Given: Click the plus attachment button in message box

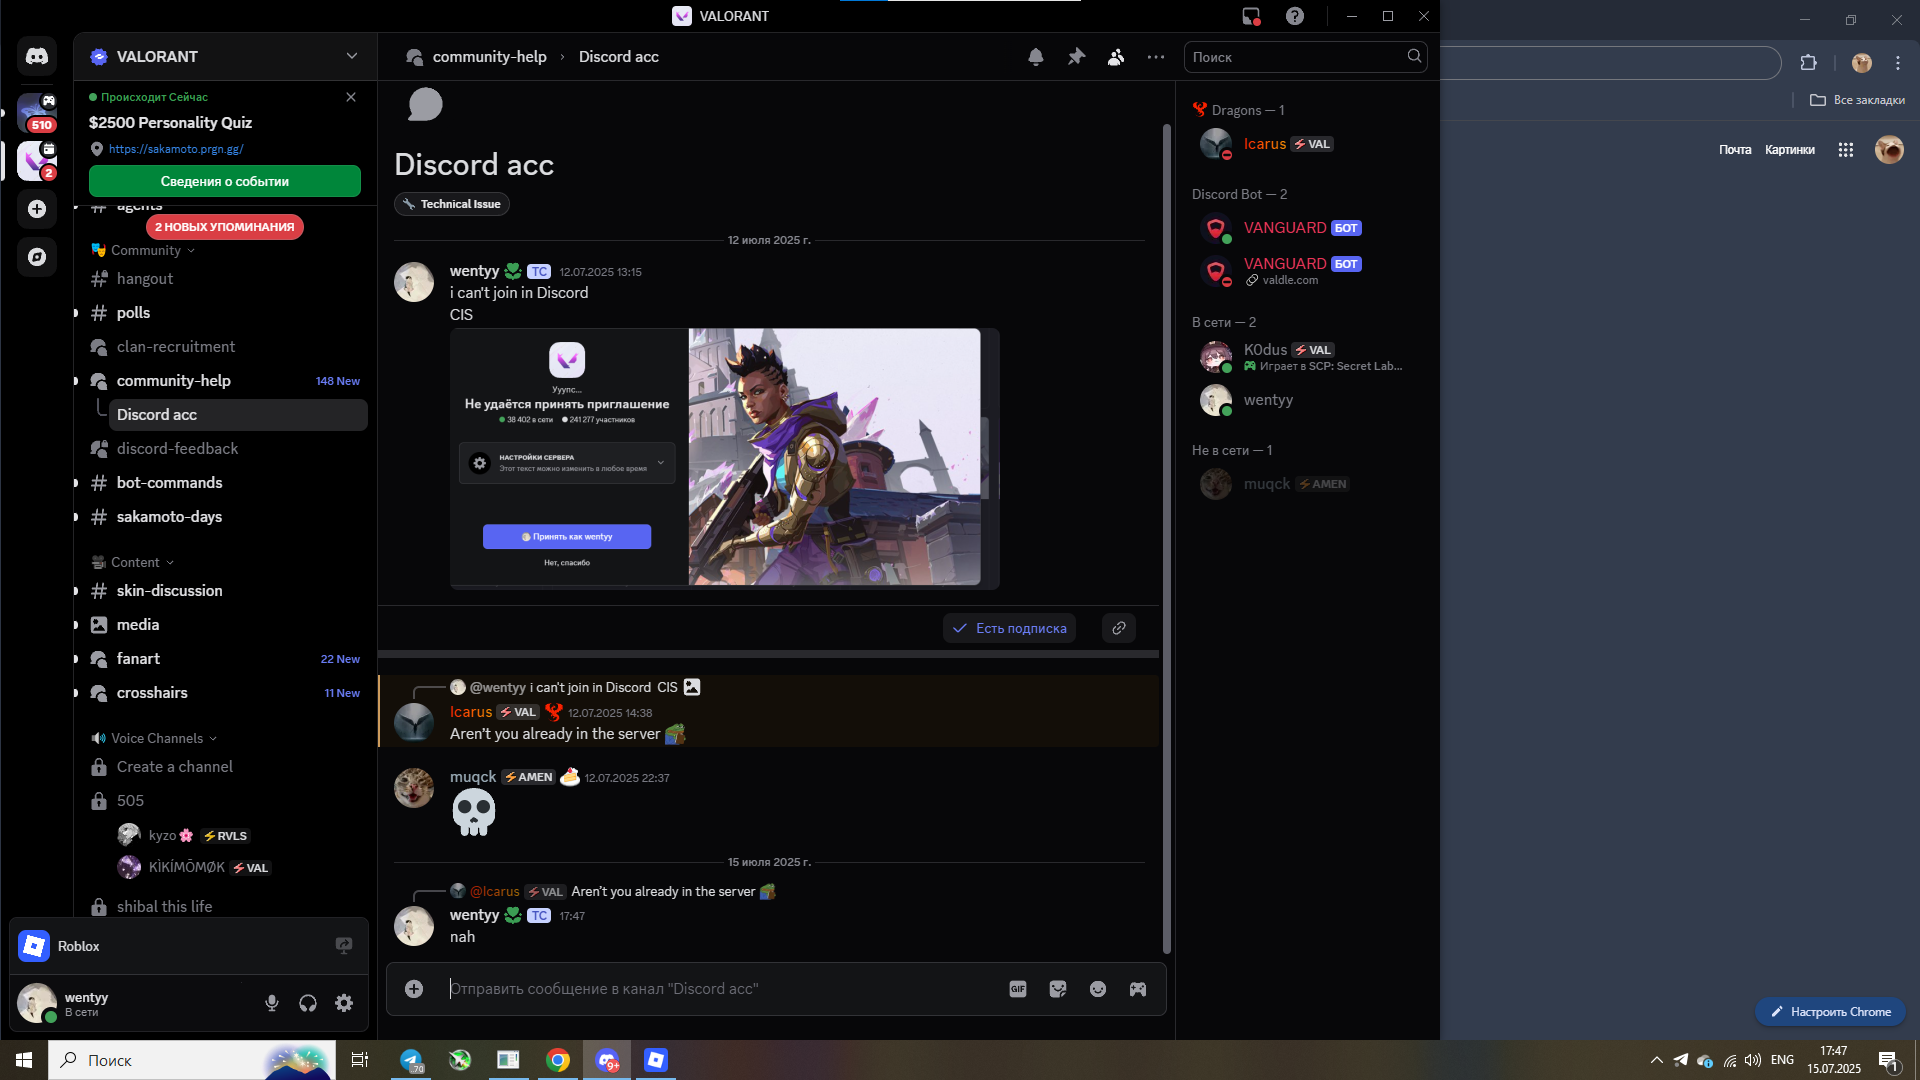Looking at the screenshot, I should (414, 989).
